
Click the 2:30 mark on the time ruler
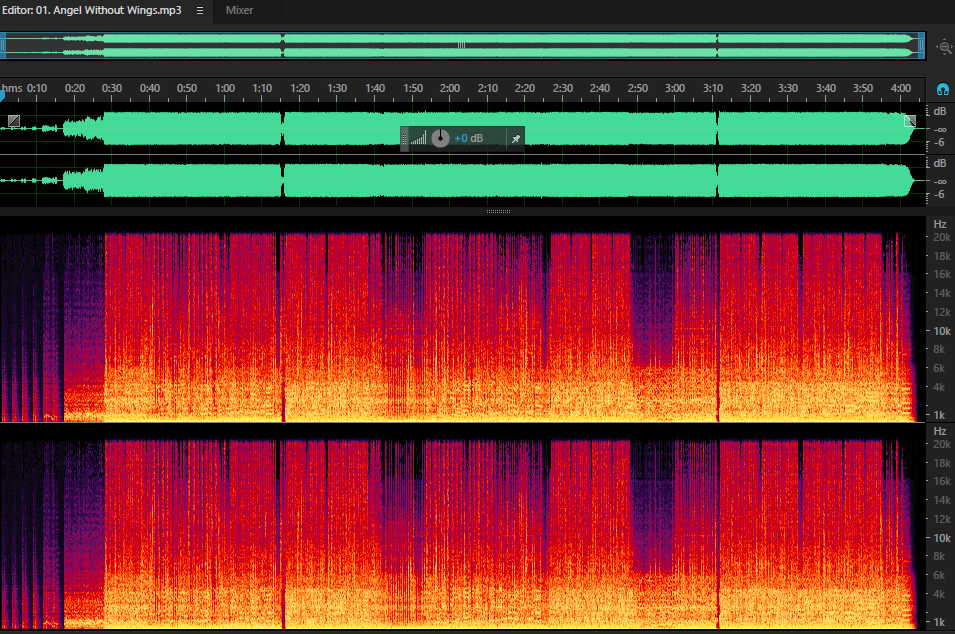[562, 88]
